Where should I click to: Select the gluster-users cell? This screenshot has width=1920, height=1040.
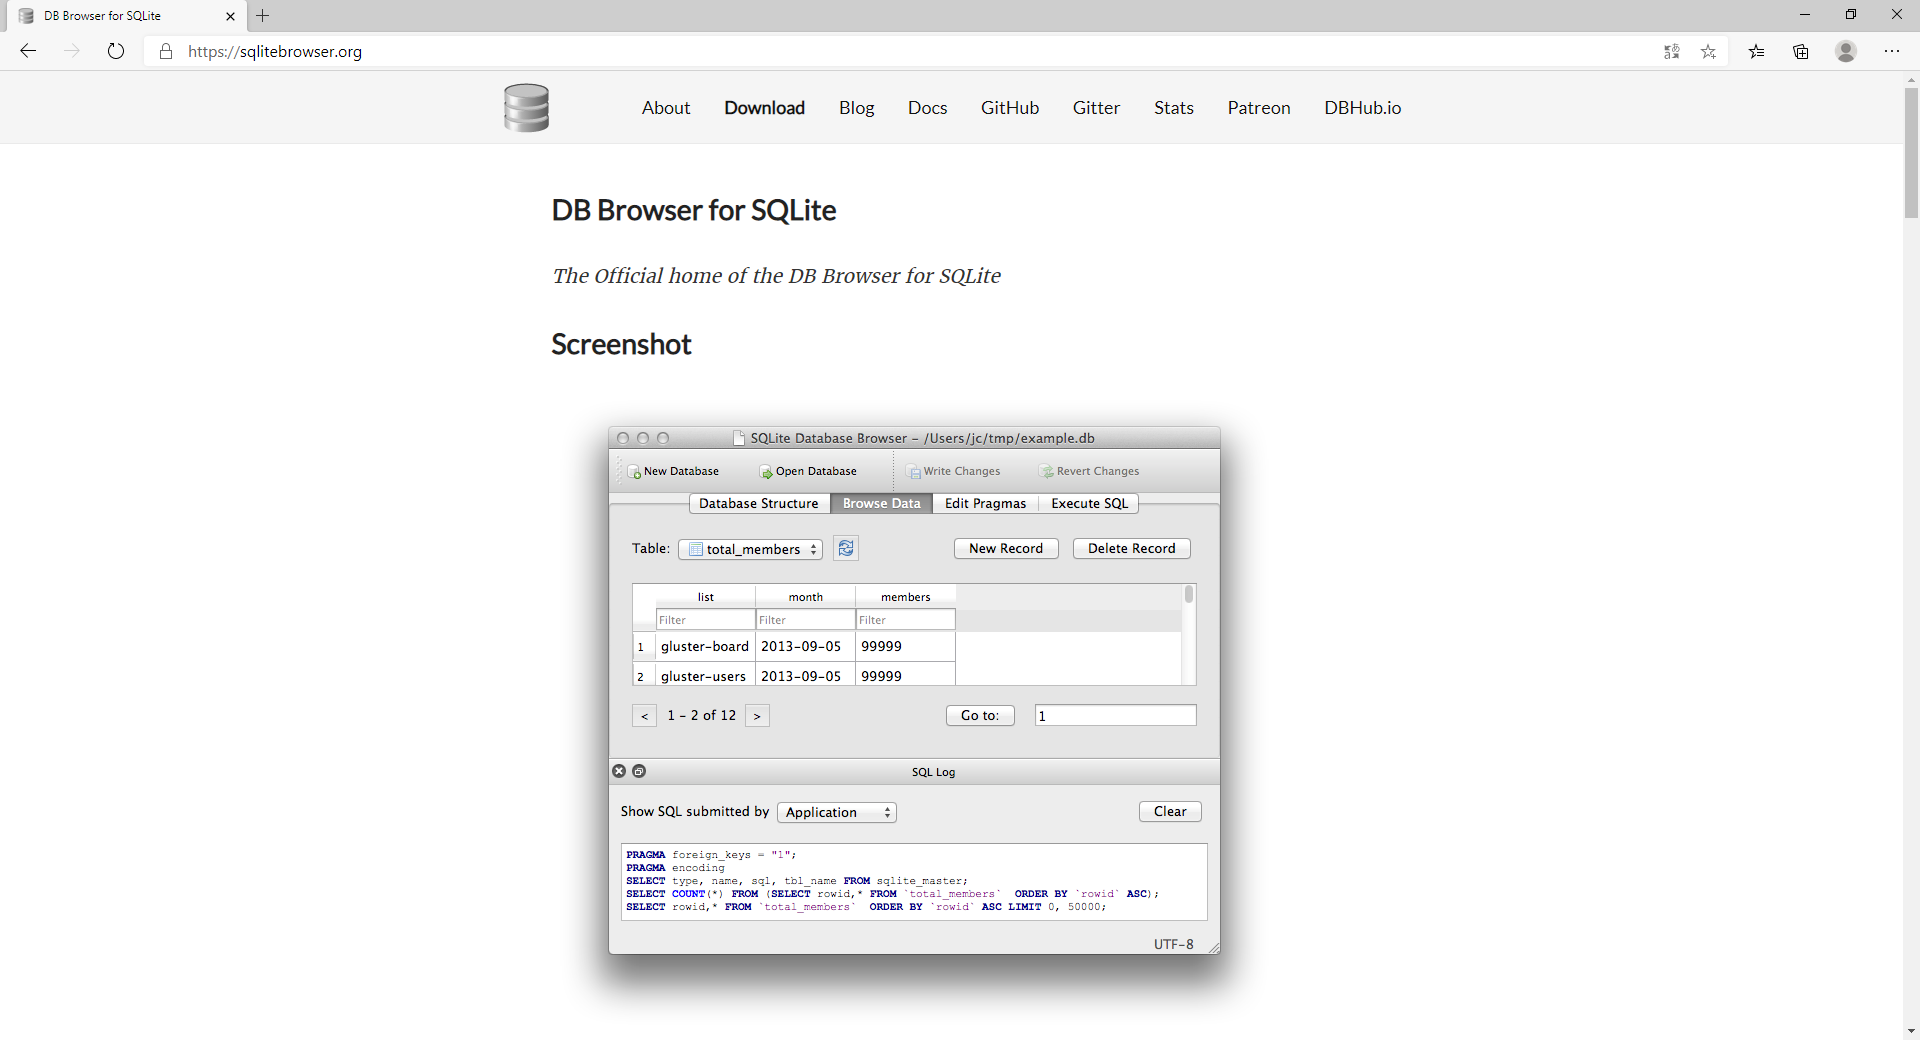pyautogui.click(x=705, y=675)
